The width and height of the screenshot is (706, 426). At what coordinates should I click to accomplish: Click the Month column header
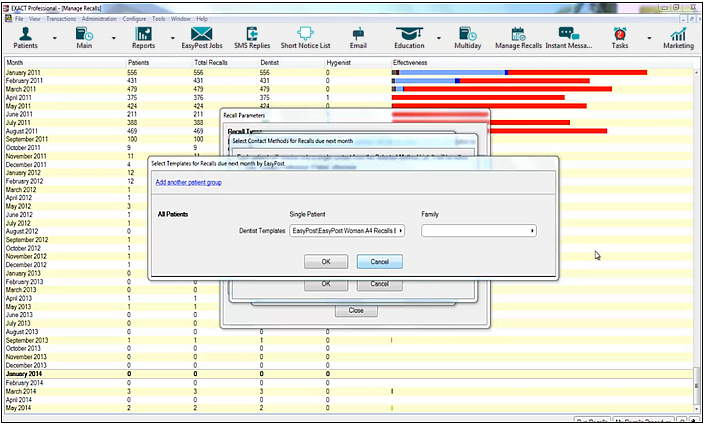65,63
